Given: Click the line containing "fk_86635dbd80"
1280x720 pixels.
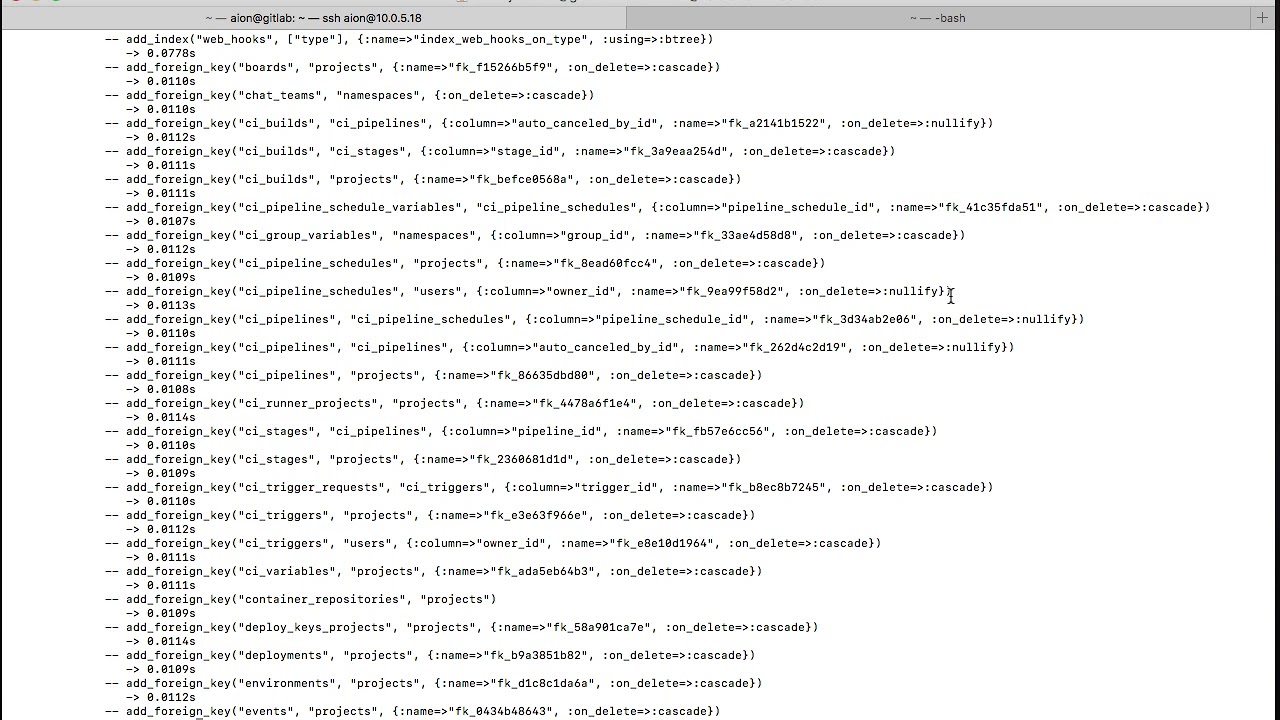Looking at the screenshot, I should pyautogui.click(x=433, y=375).
